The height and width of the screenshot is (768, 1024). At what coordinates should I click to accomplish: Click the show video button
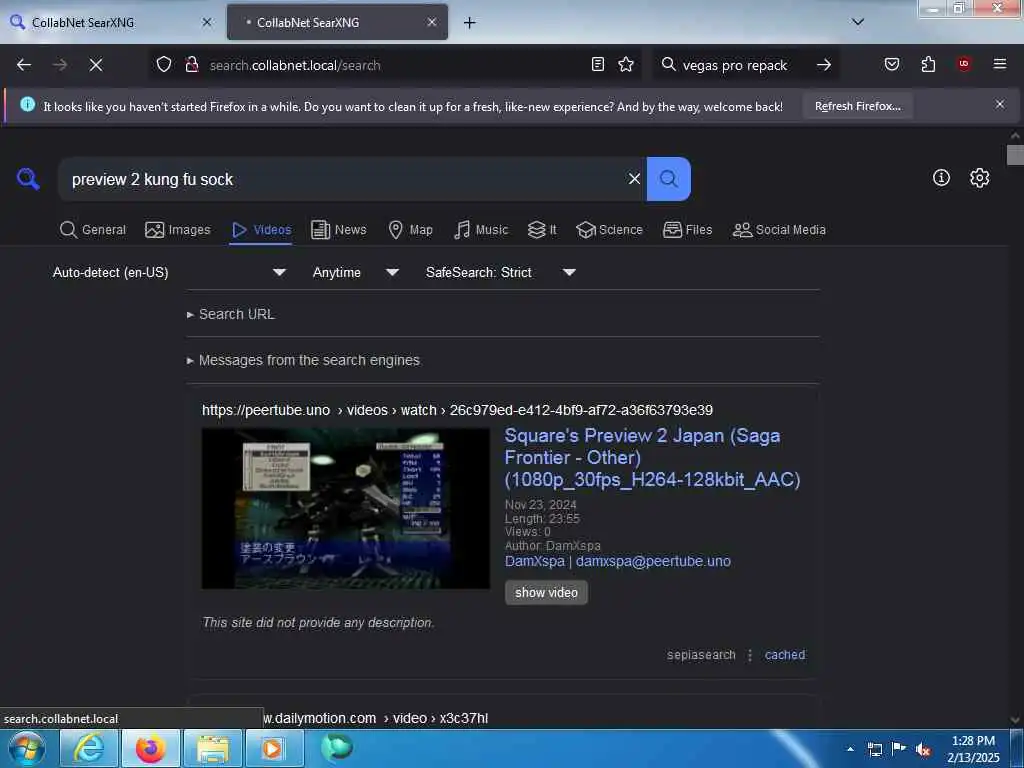[546, 592]
